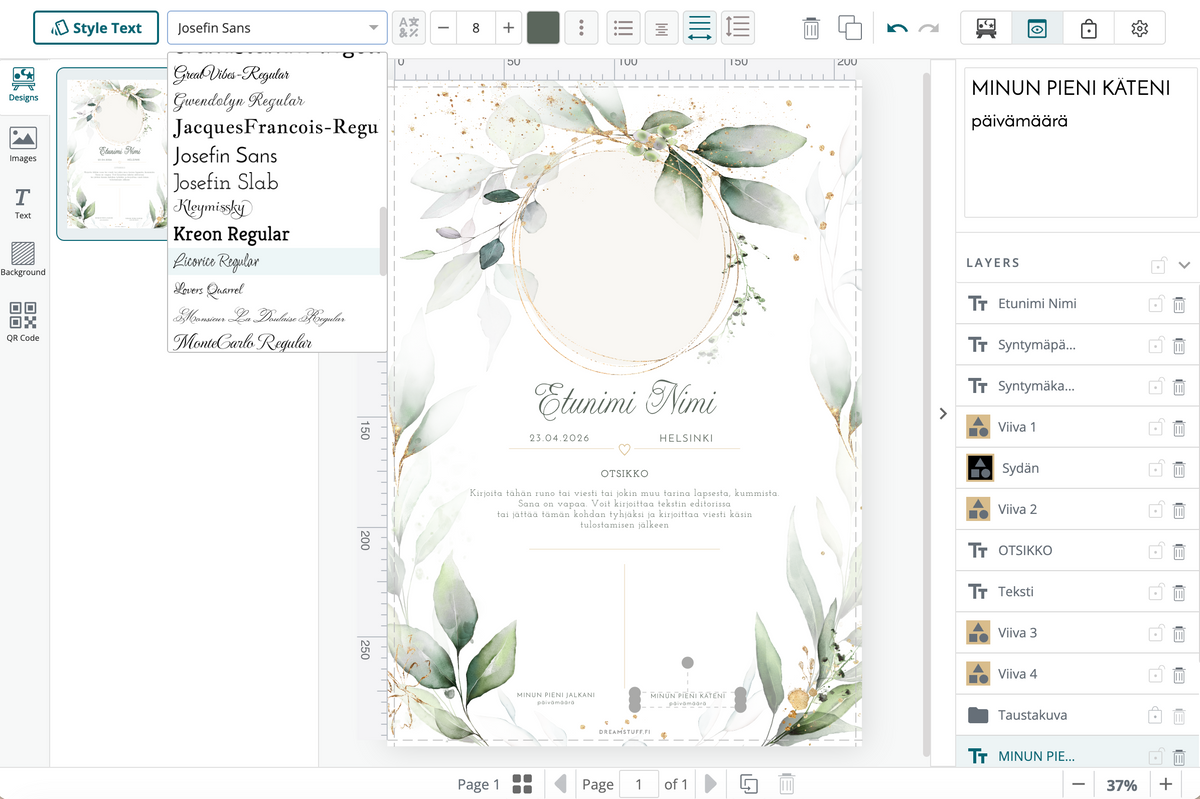The height and width of the screenshot is (799, 1200).
Task: Click the redo arrow
Action: tap(929, 28)
